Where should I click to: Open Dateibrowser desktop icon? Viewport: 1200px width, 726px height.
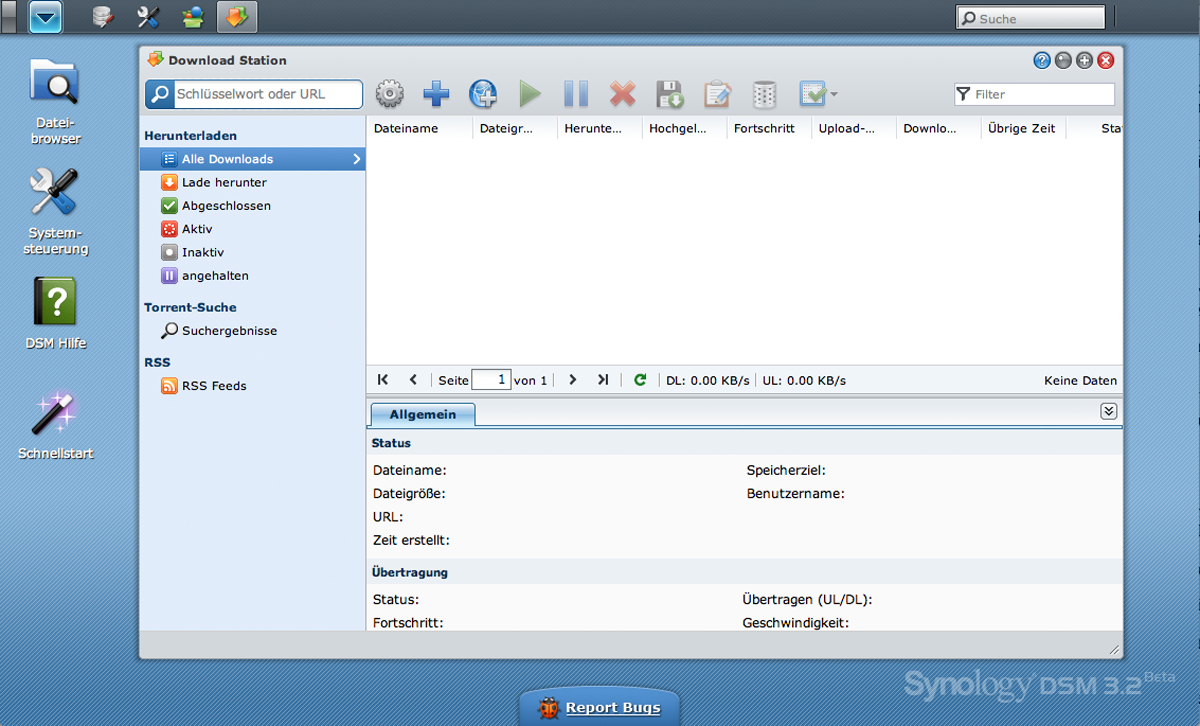tap(55, 102)
